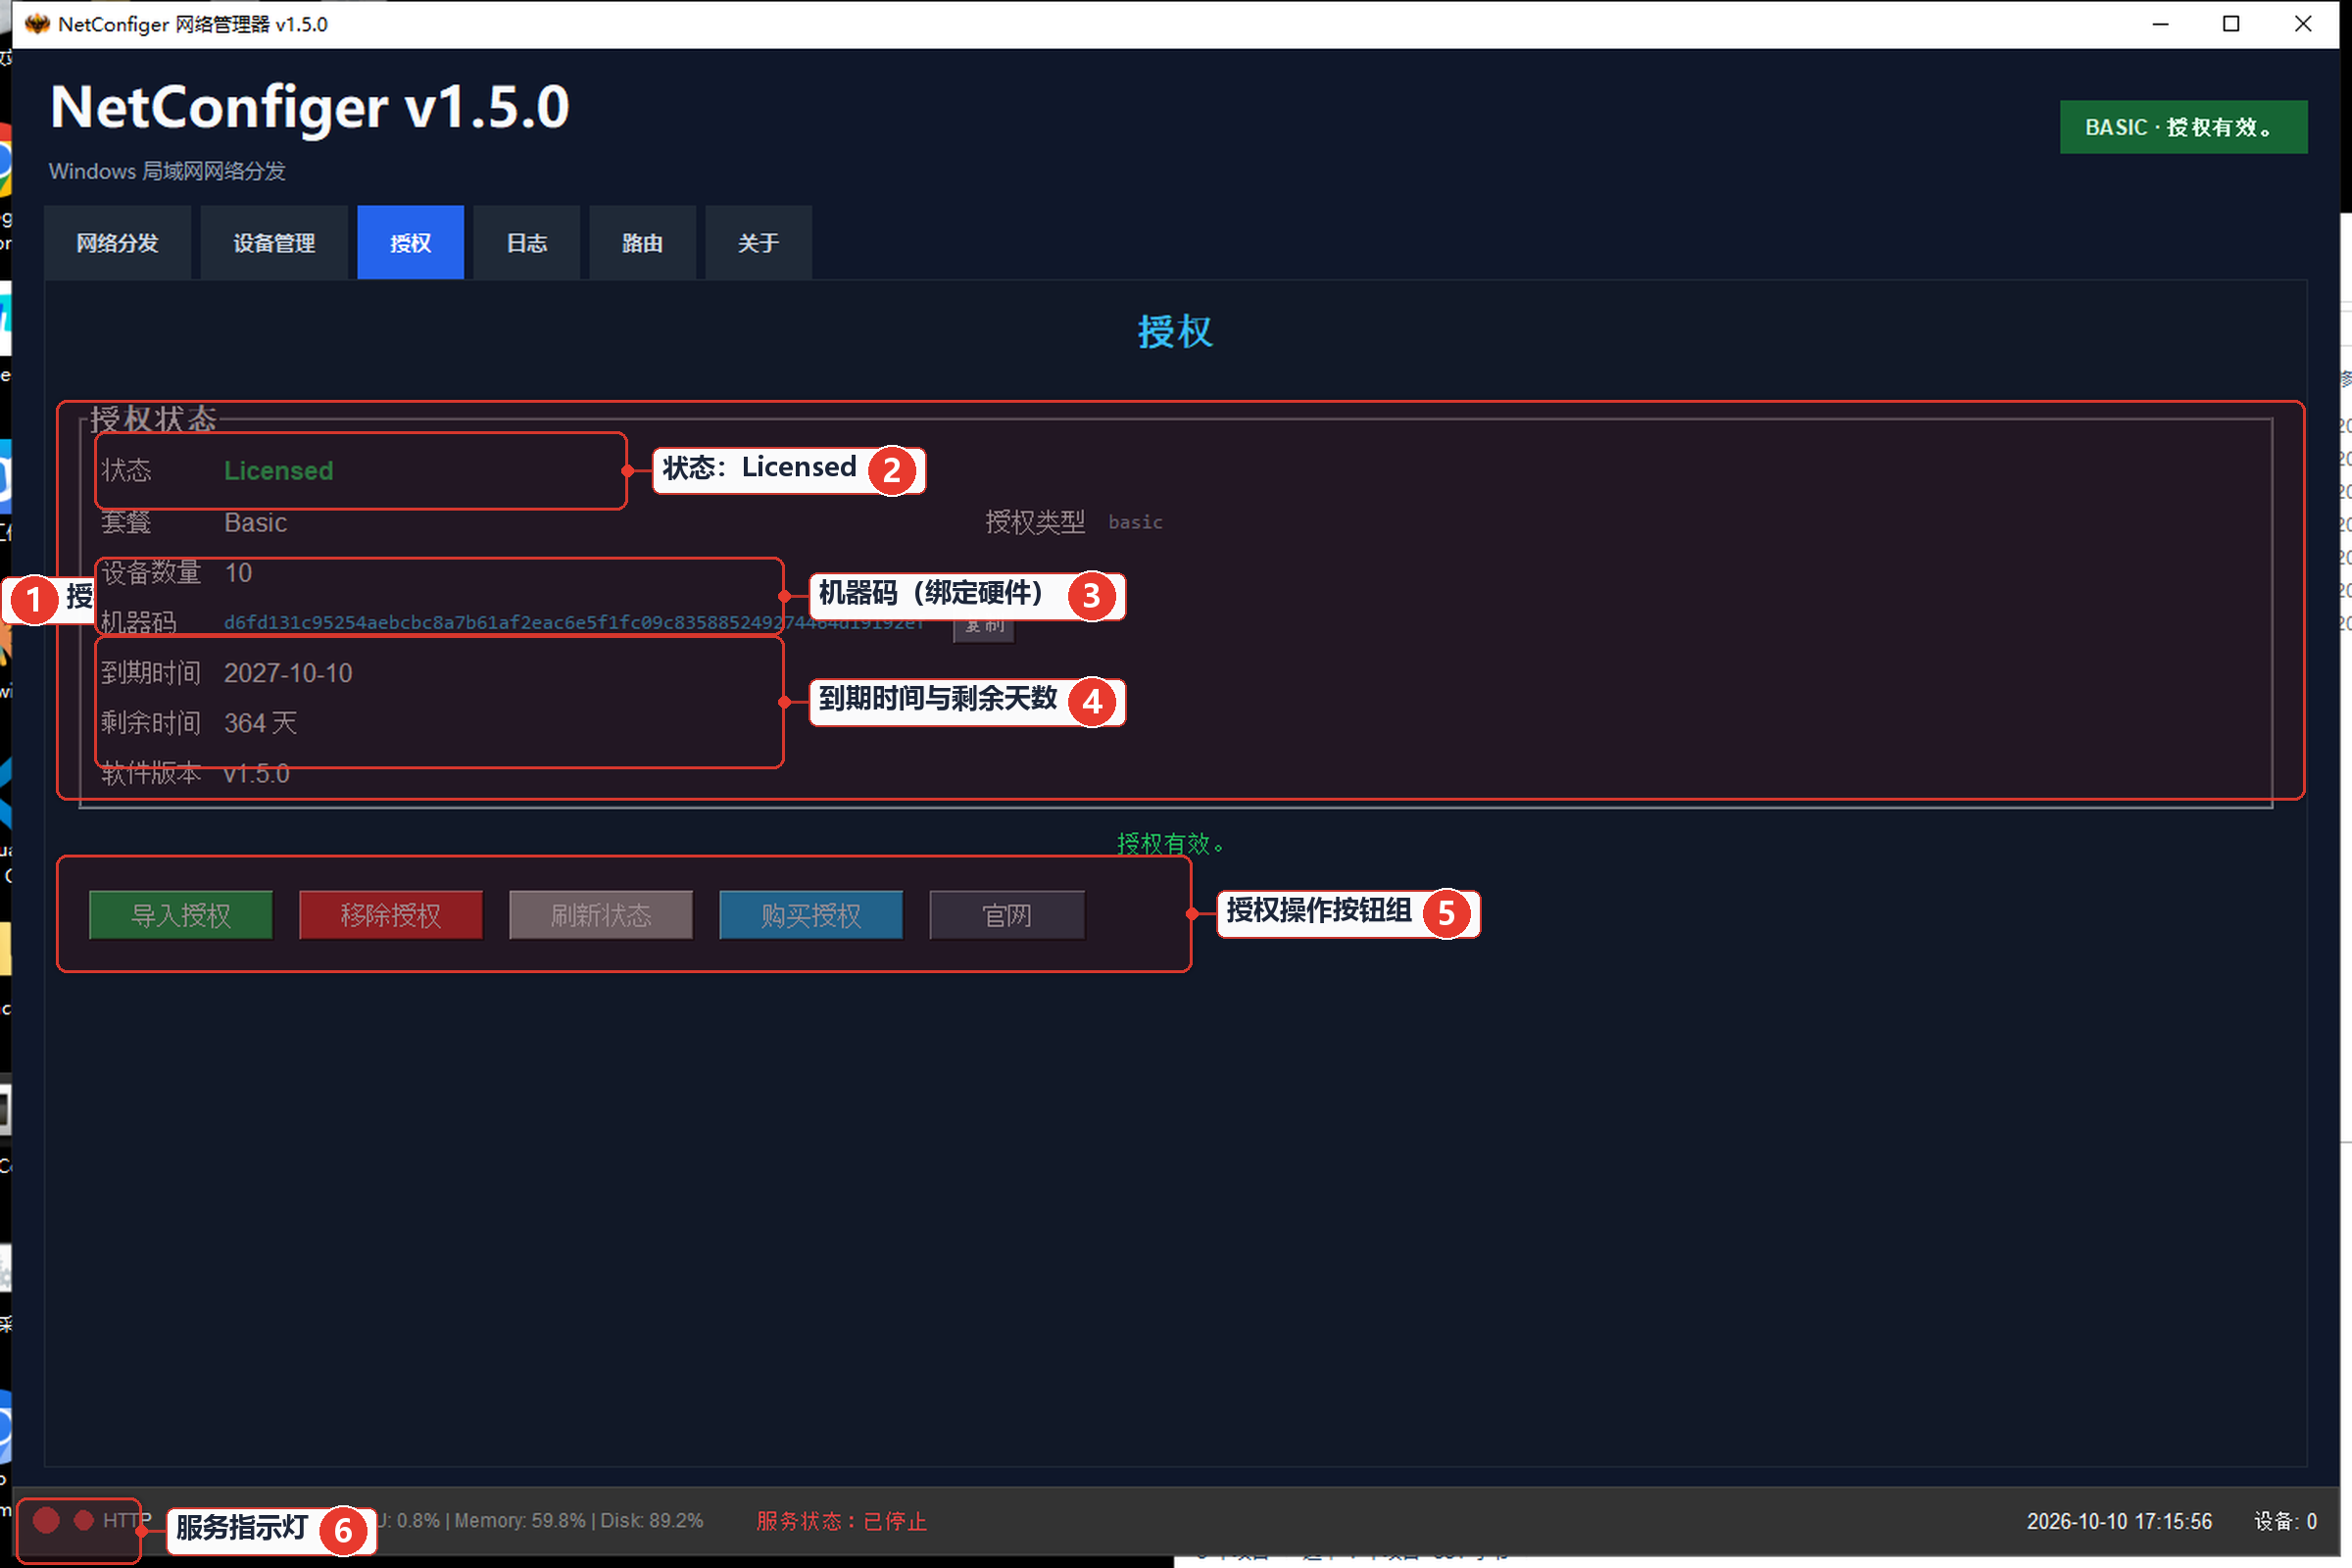Viewport: 2352px width, 1568px height.
Task: Copy machine code with 复制 button
Action: (985, 628)
